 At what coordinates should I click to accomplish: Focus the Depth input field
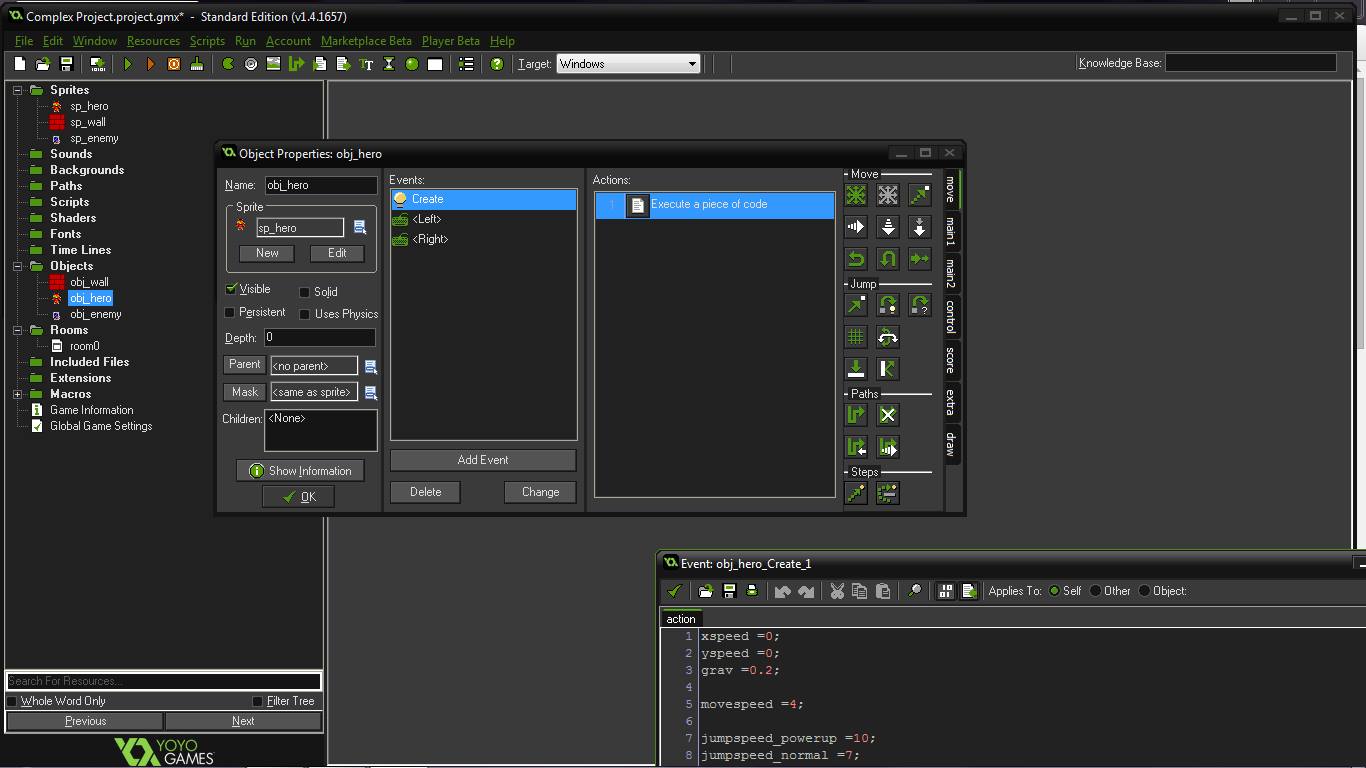[320, 338]
